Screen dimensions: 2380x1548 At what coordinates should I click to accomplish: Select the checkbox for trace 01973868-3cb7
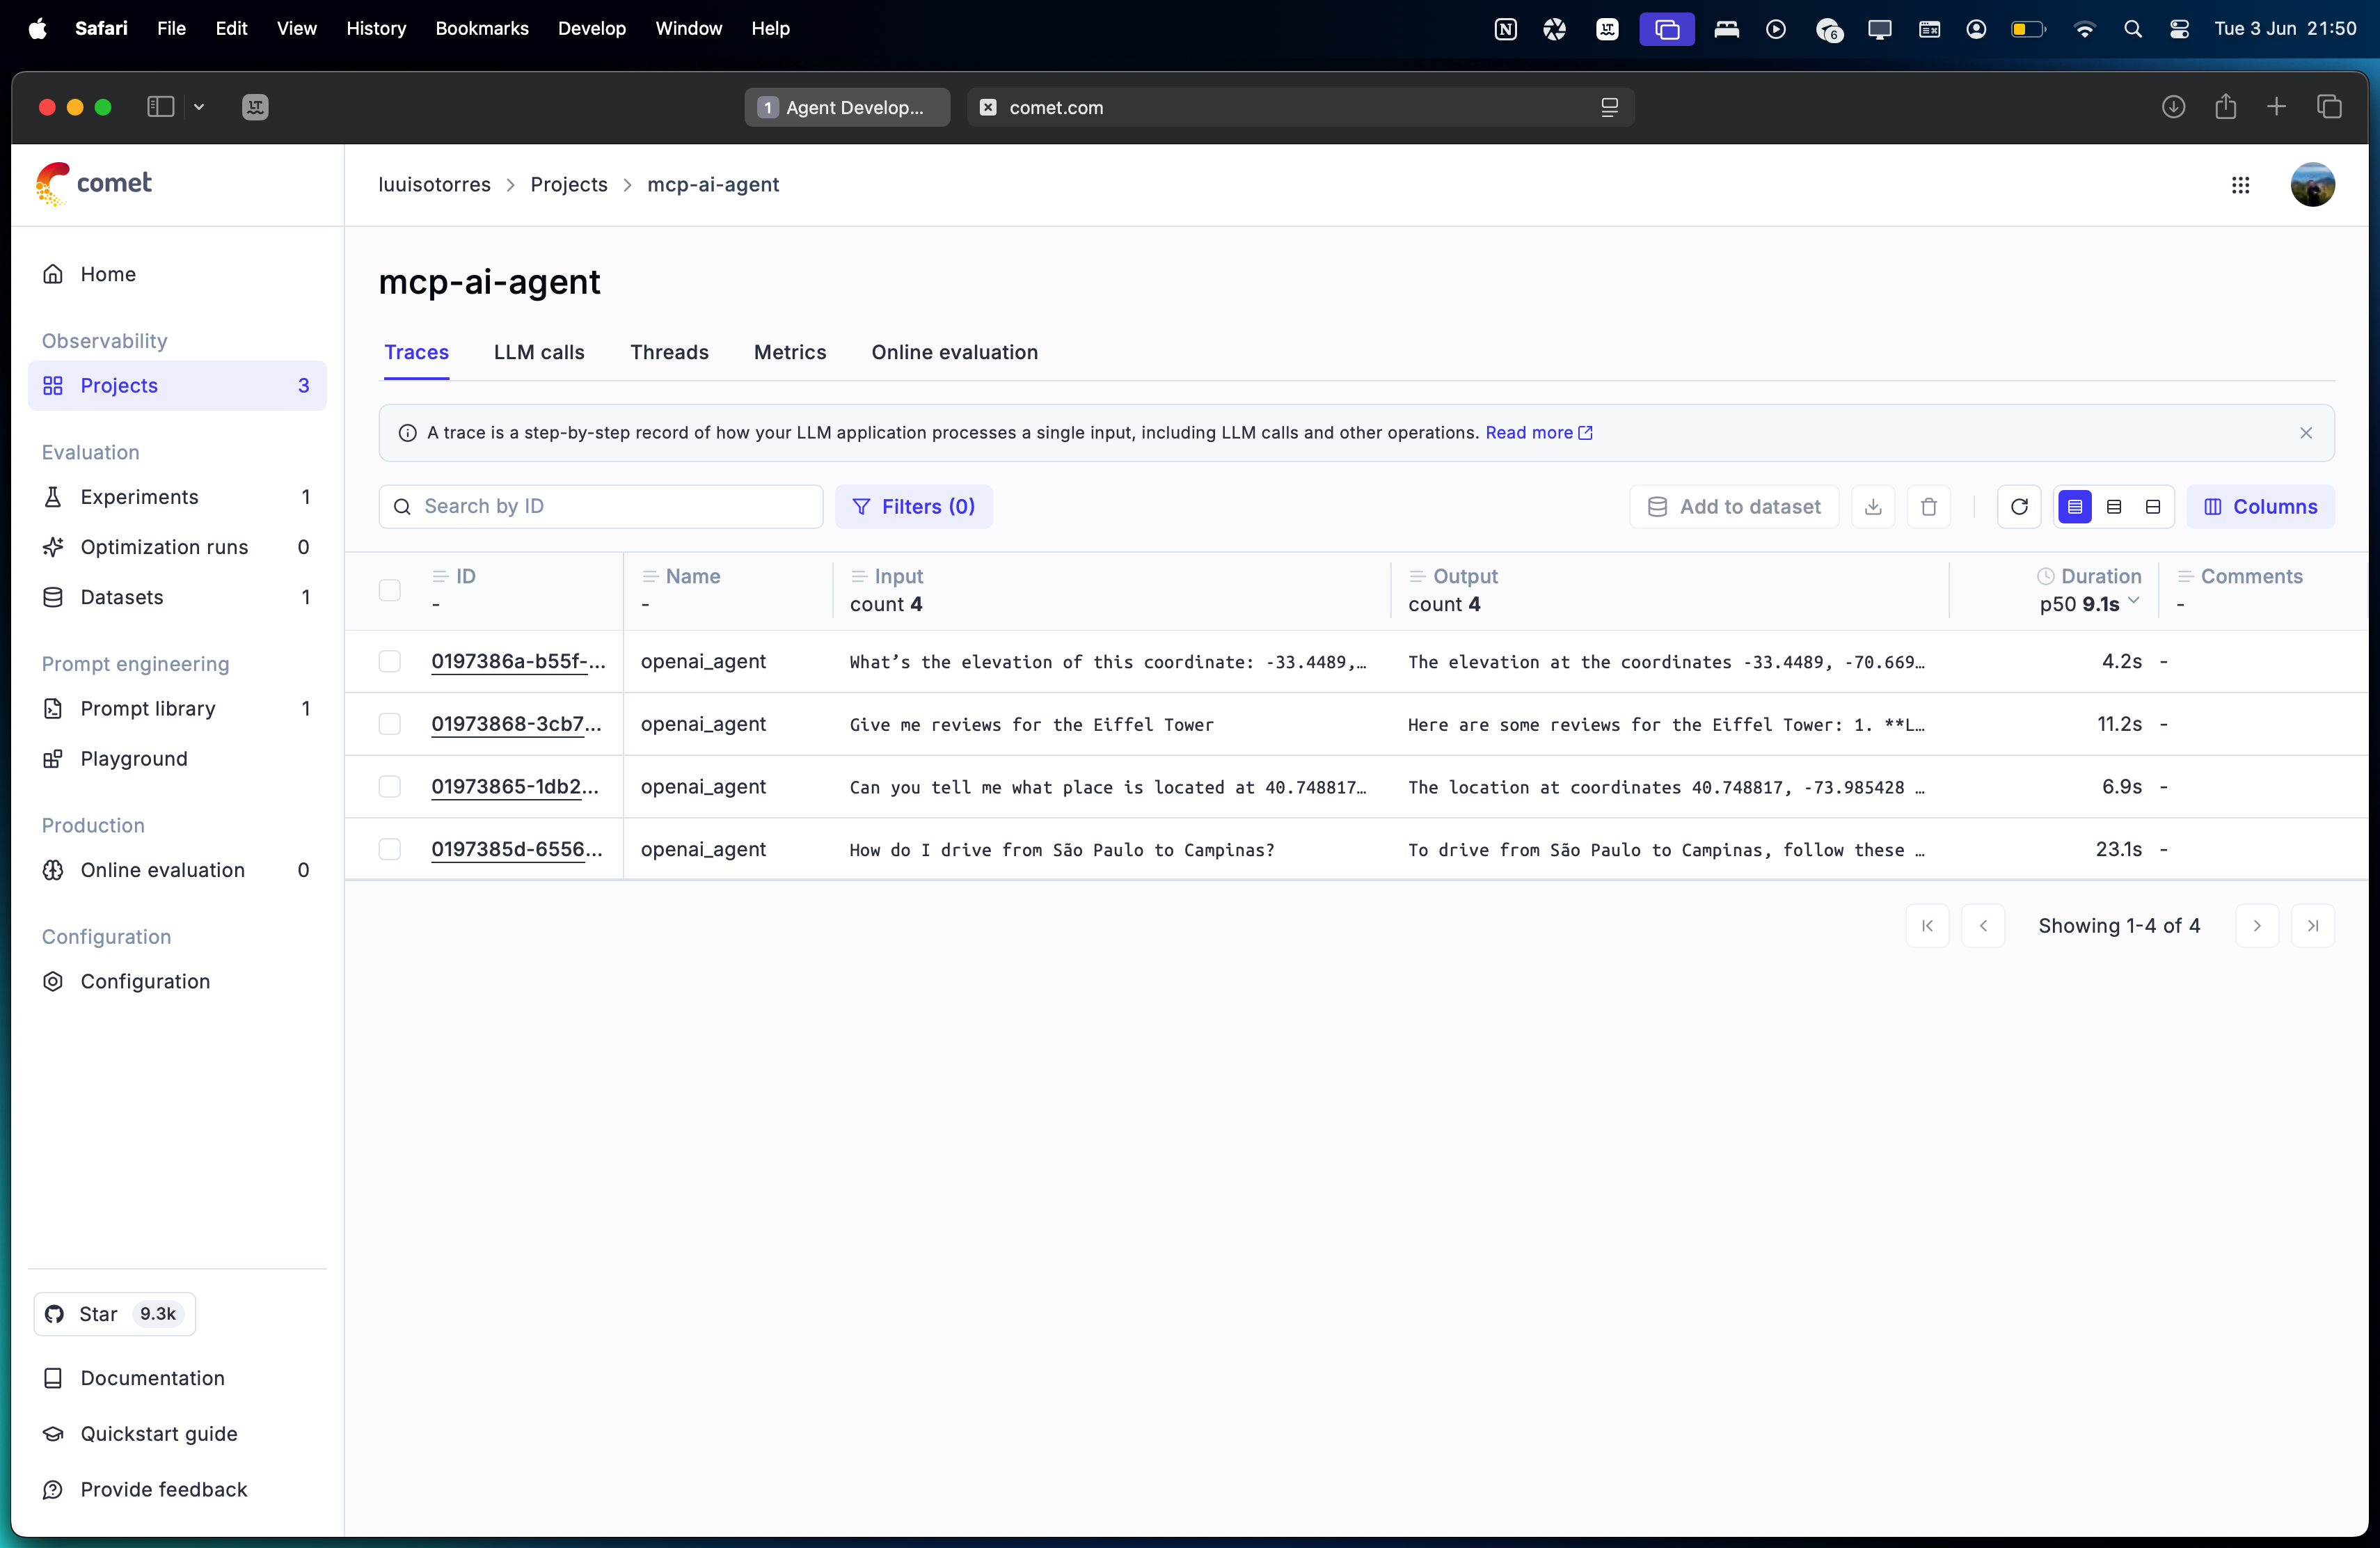pyautogui.click(x=390, y=723)
